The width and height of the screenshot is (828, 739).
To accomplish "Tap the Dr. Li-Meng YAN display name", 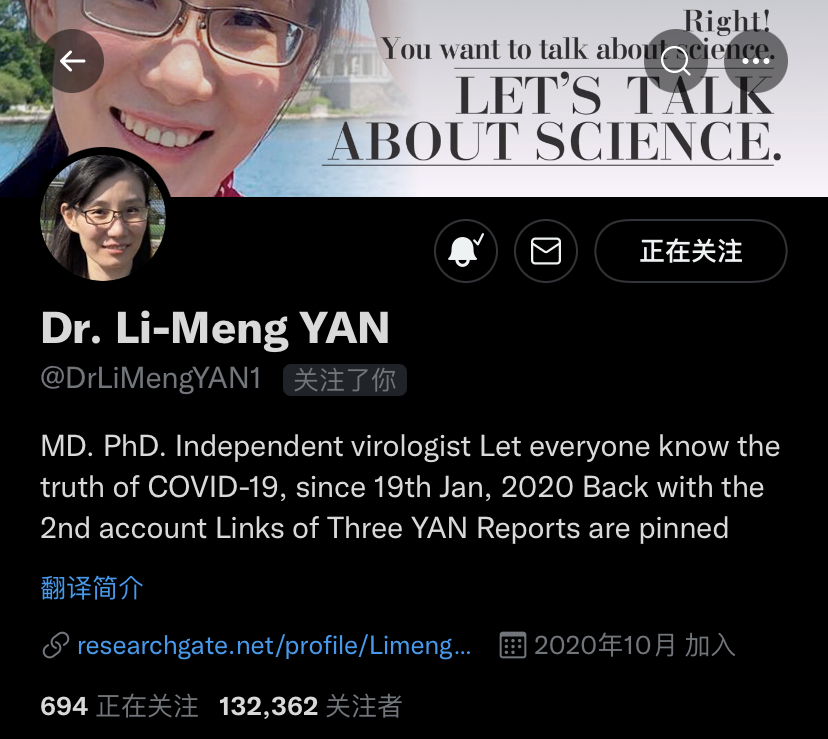I will [x=215, y=329].
